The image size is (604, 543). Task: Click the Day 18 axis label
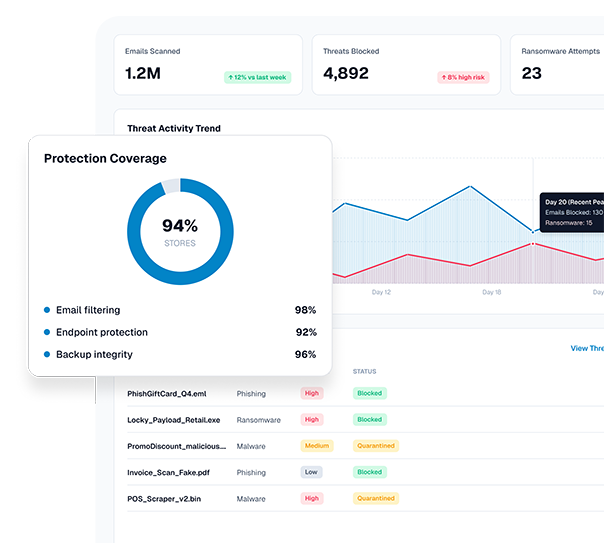tap(492, 292)
